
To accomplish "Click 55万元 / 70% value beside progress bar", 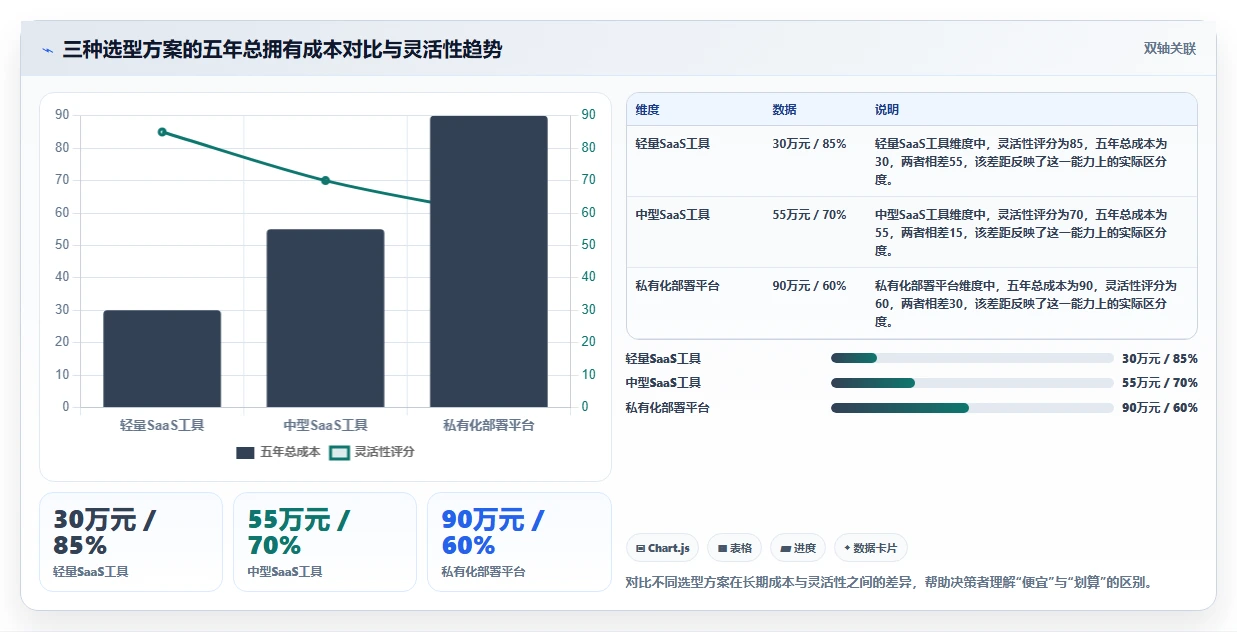I will (x=1160, y=383).
